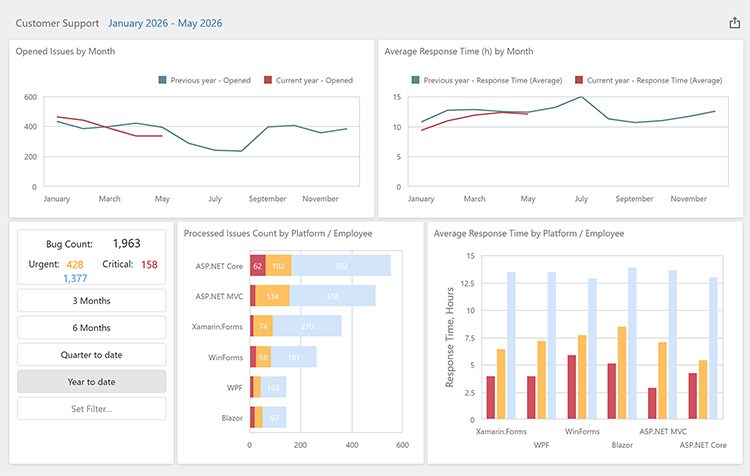Viewport: 750px width, 476px height.
Task: Click the ASP.NET MVC row label
Action: [x=219, y=296]
